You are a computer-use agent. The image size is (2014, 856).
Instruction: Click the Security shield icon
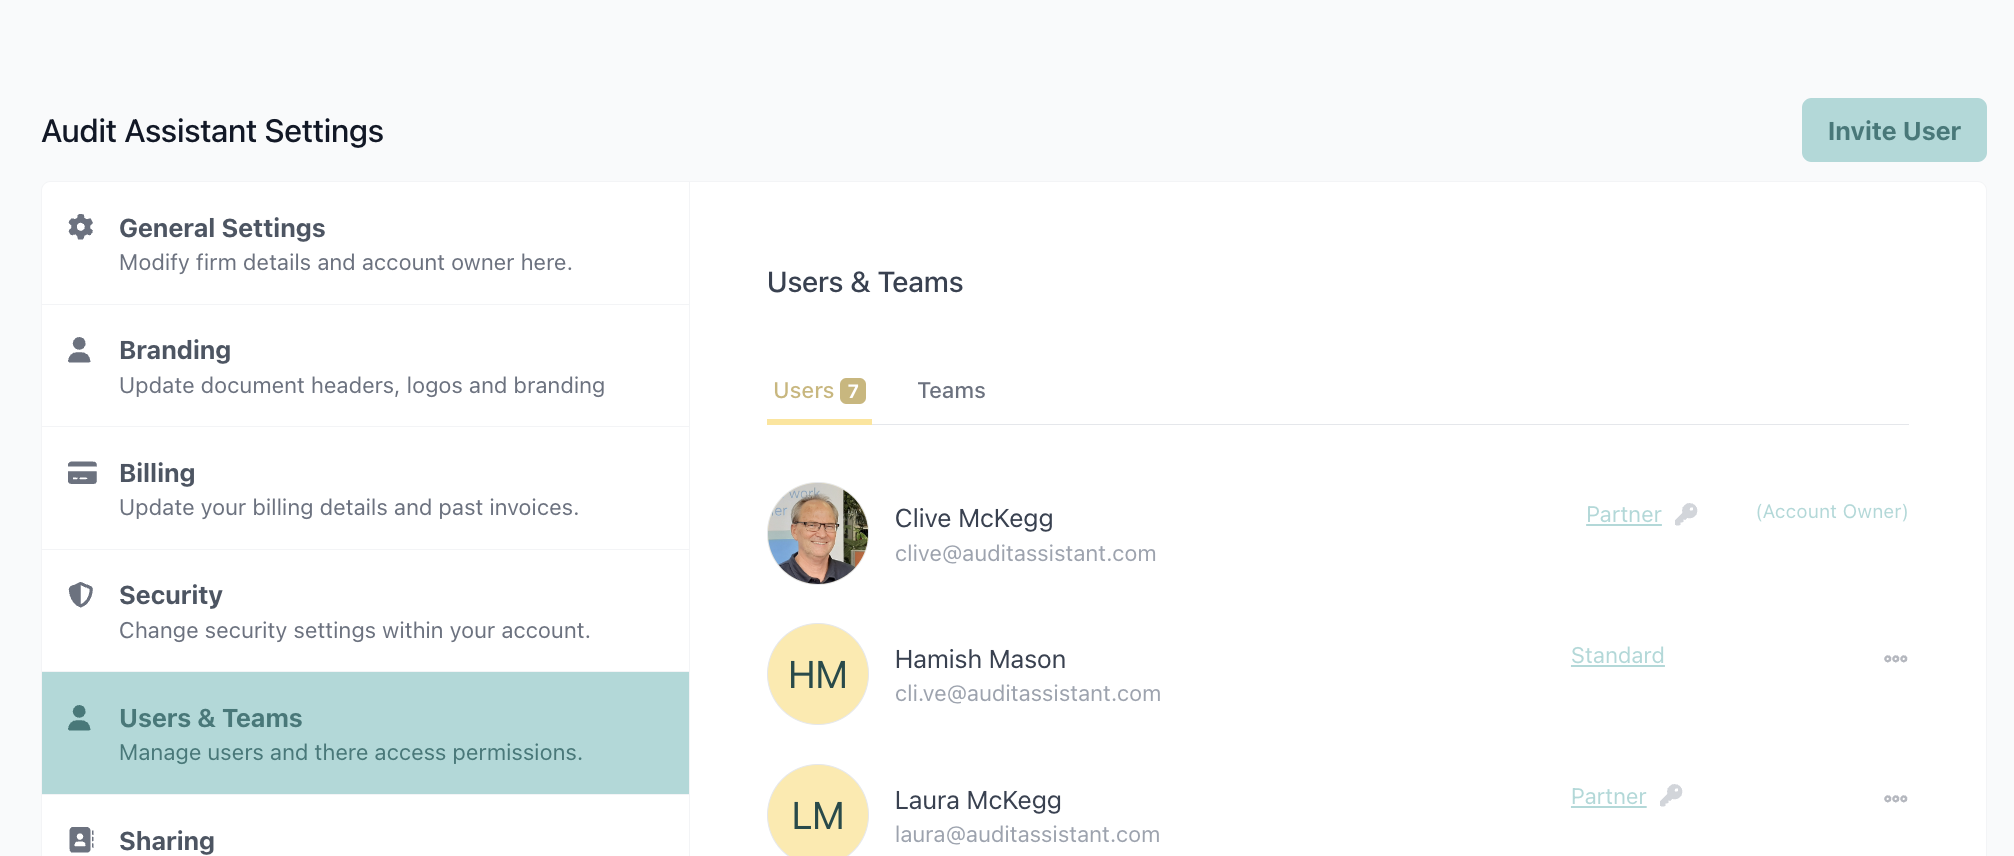pos(81,595)
